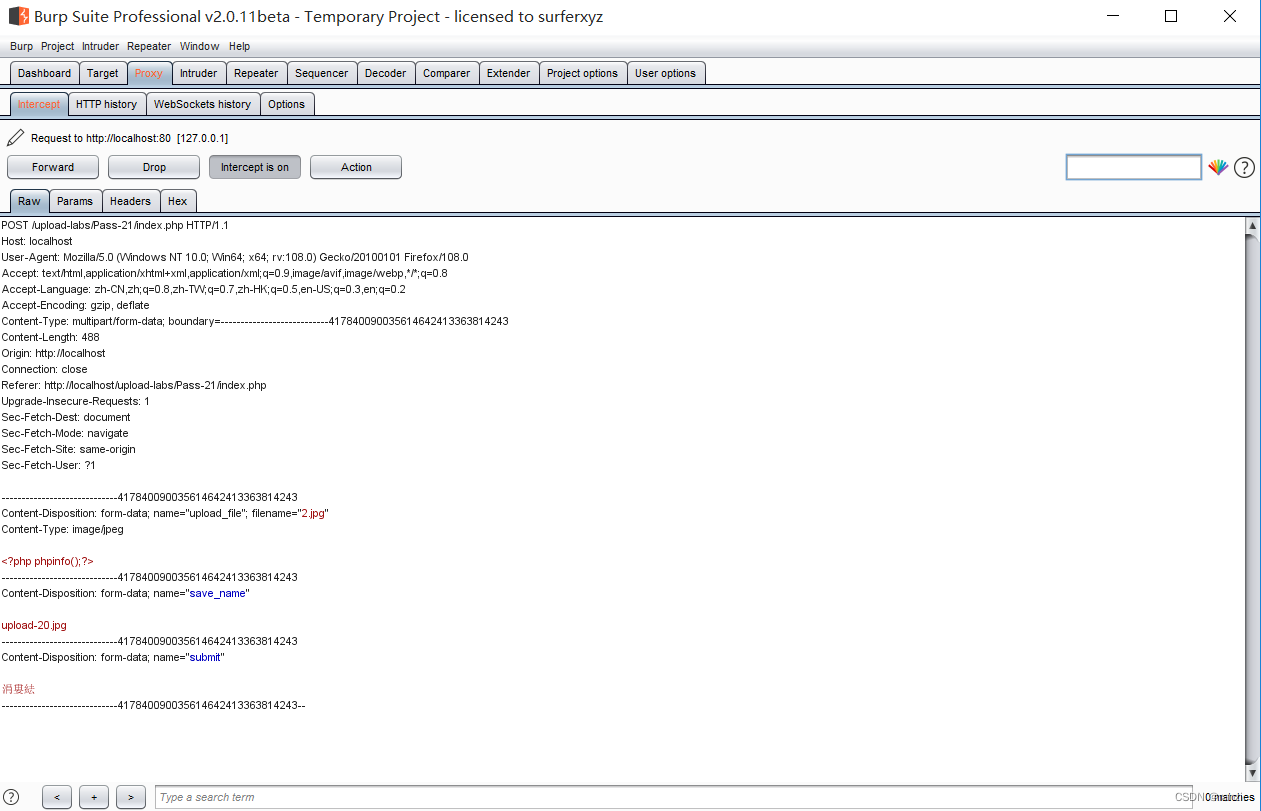
Task: Open the Intruder menu in menu bar
Action: tap(100, 46)
